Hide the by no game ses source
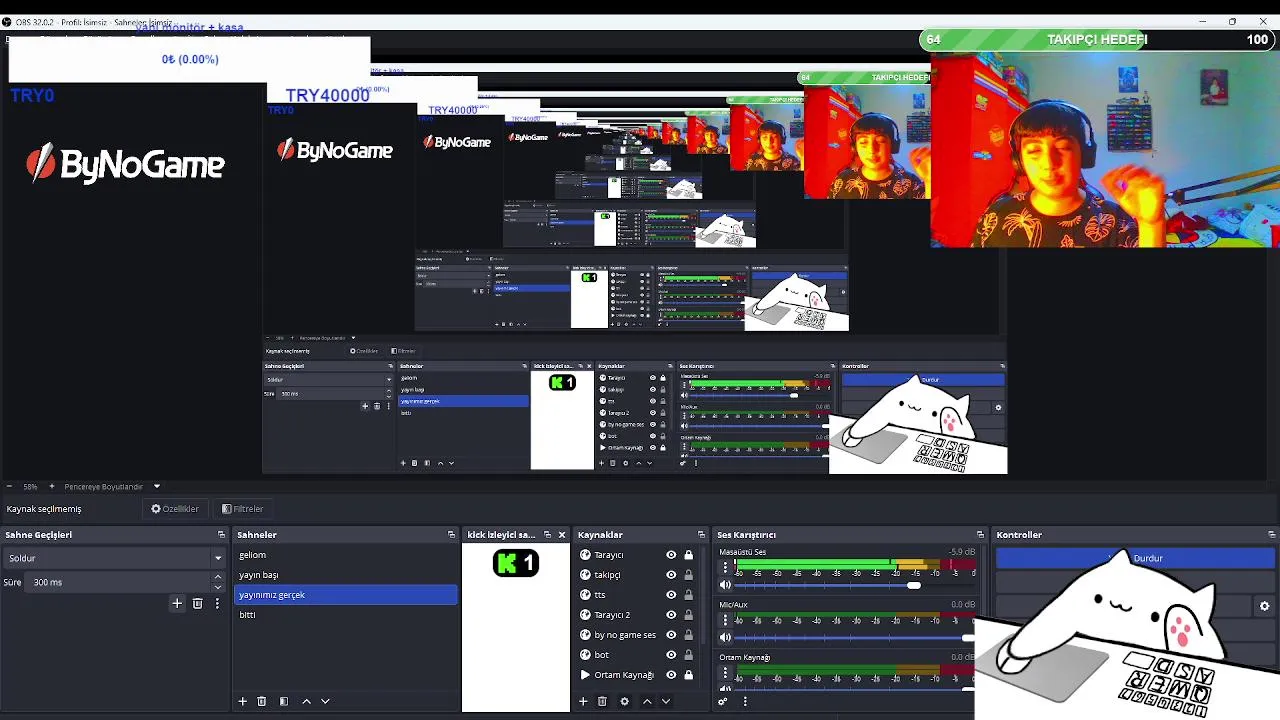This screenshot has height=720, width=1280. [x=671, y=635]
